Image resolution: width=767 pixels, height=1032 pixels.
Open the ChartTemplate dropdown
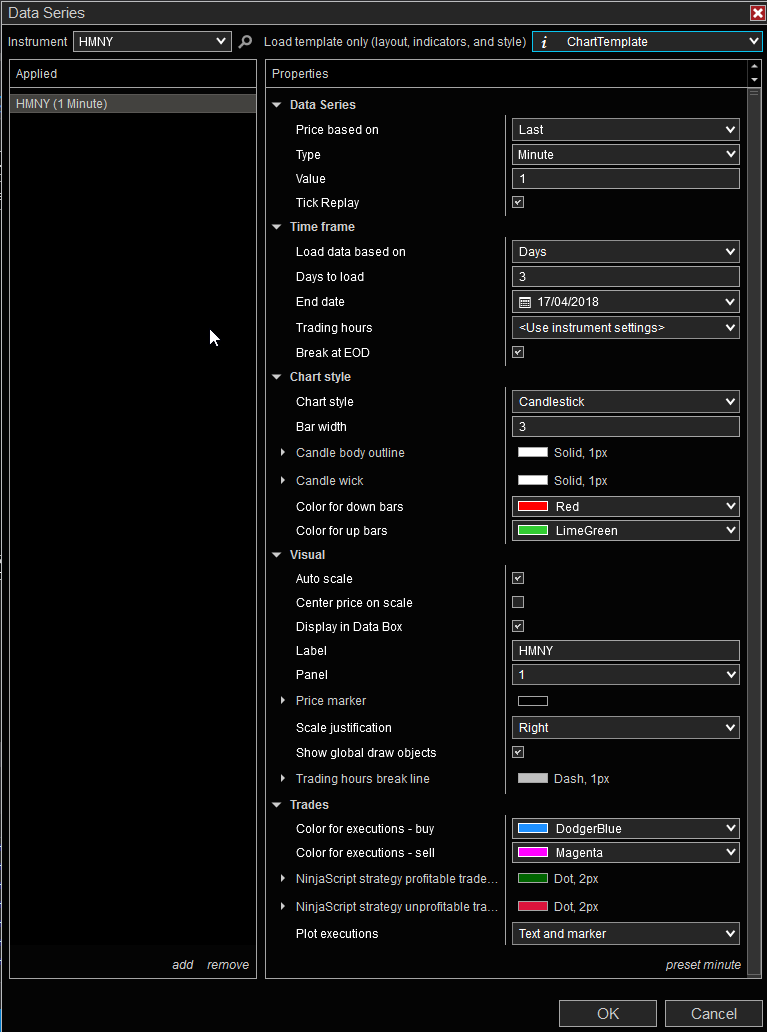click(647, 41)
